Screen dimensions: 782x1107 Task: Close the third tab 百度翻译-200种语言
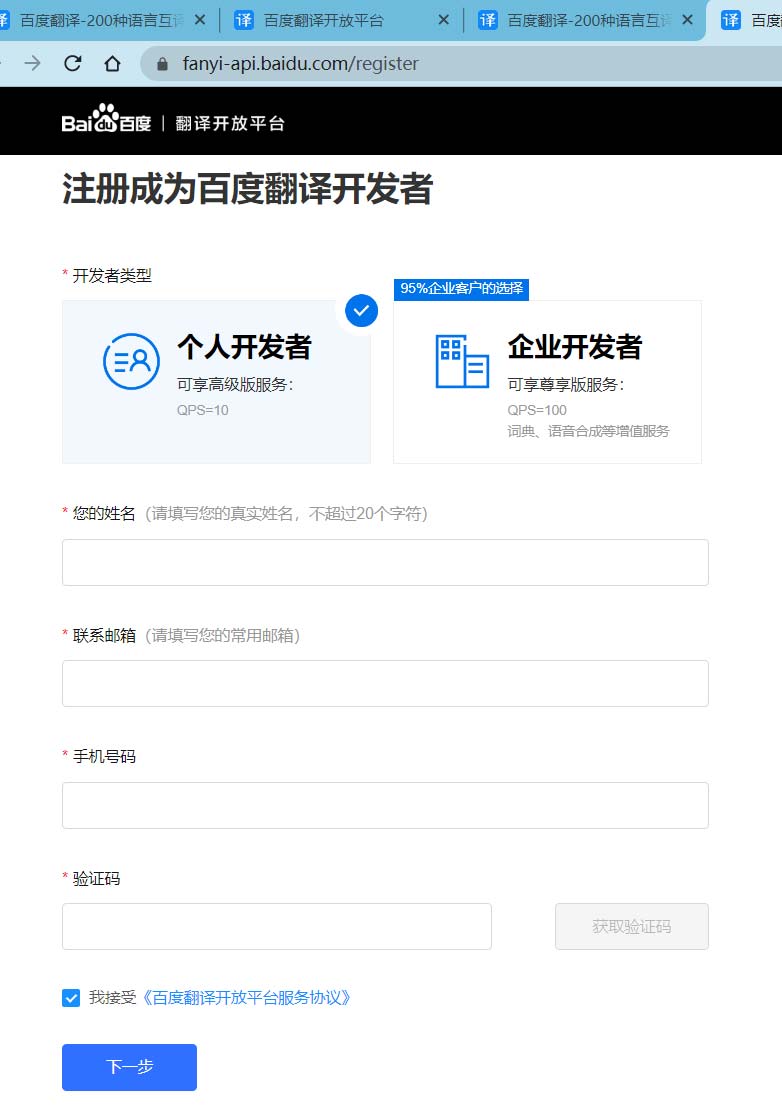[687, 20]
